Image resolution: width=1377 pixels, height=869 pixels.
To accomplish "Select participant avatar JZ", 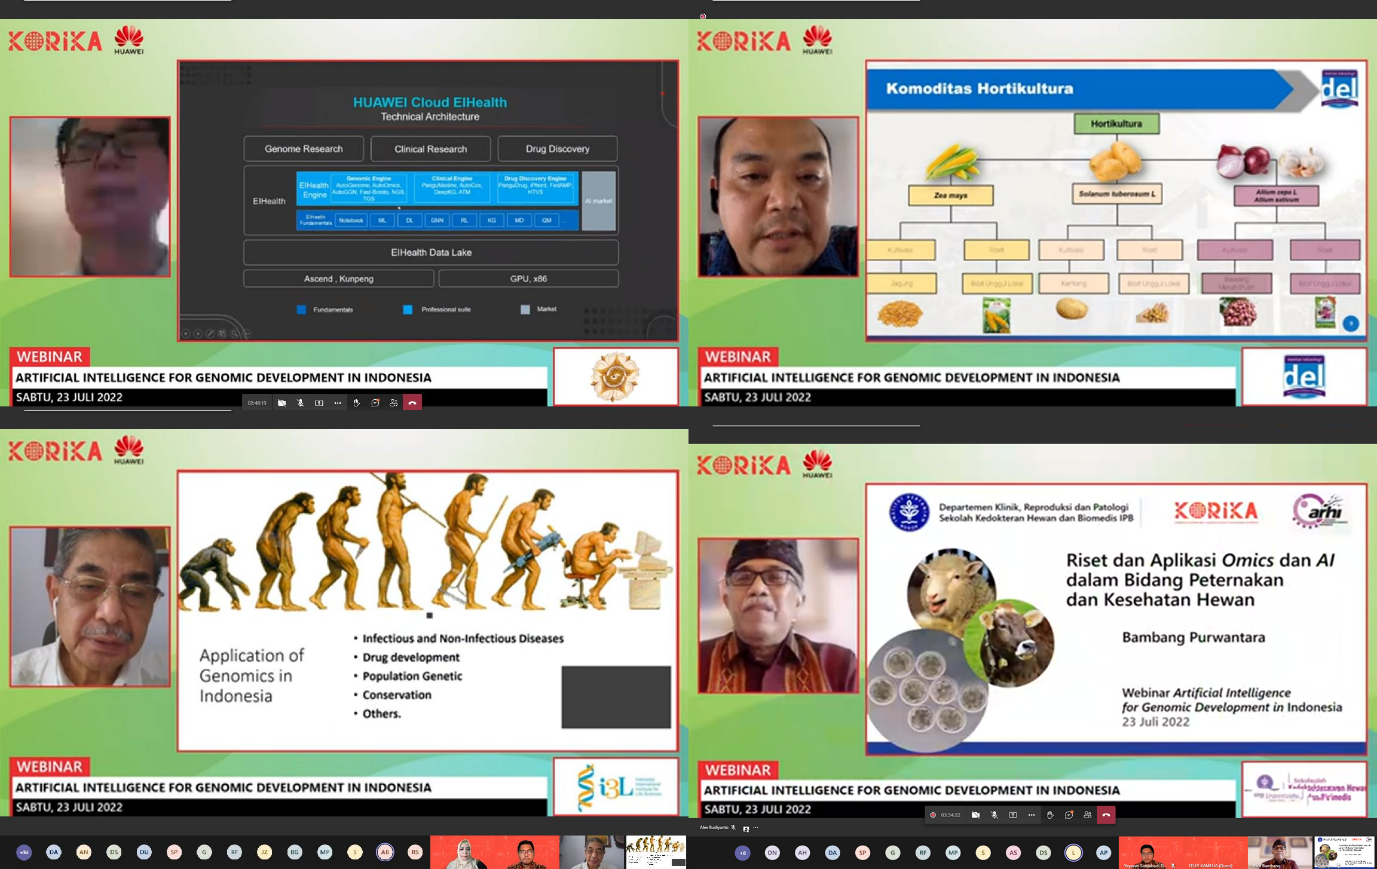I will (x=264, y=852).
